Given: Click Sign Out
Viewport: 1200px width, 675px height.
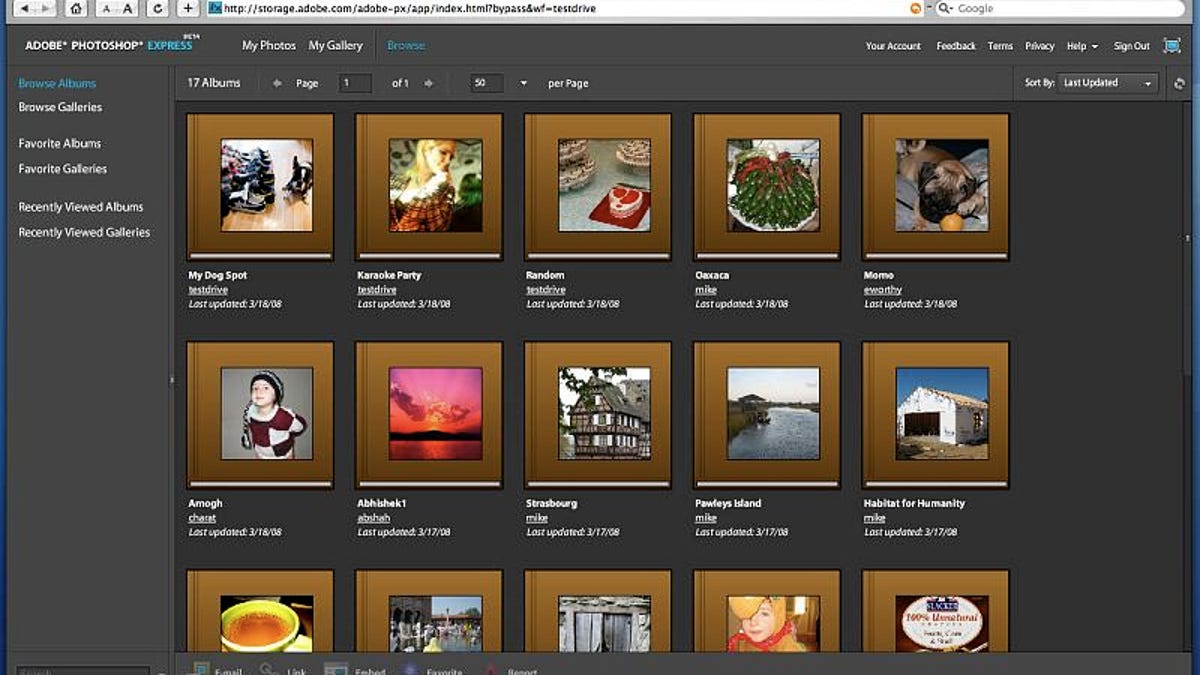Looking at the screenshot, I should 1132,46.
